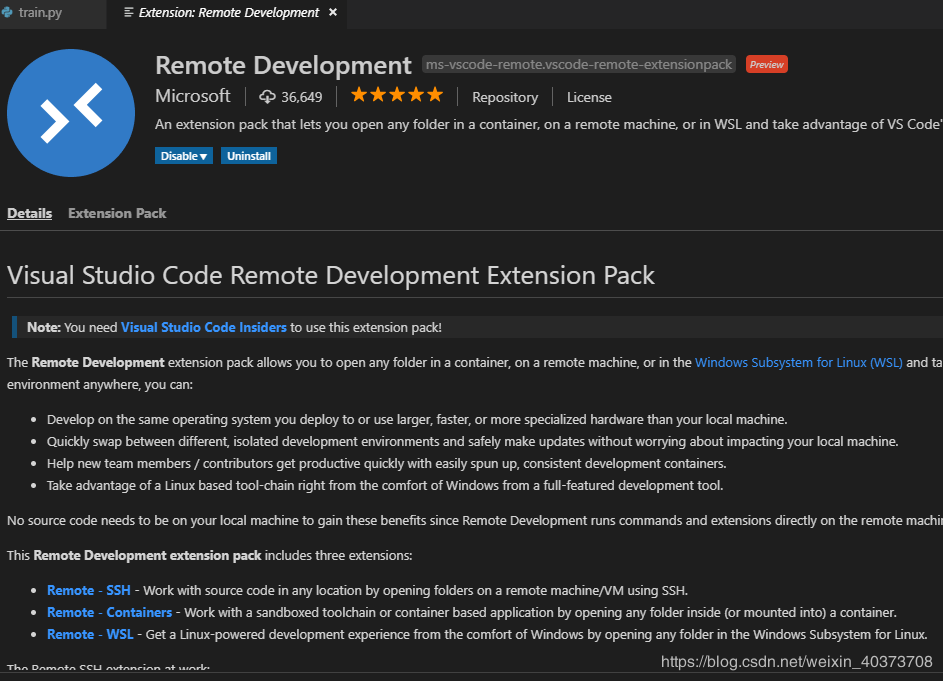943x681 pixels.
Task: Open the Disable dropdown
Action: [183, 156]
